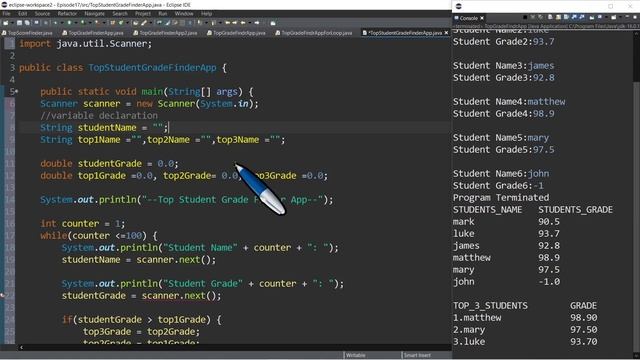Click the Save toolbar icon
Screen dimensions: 640x360
tap(19, 23)
